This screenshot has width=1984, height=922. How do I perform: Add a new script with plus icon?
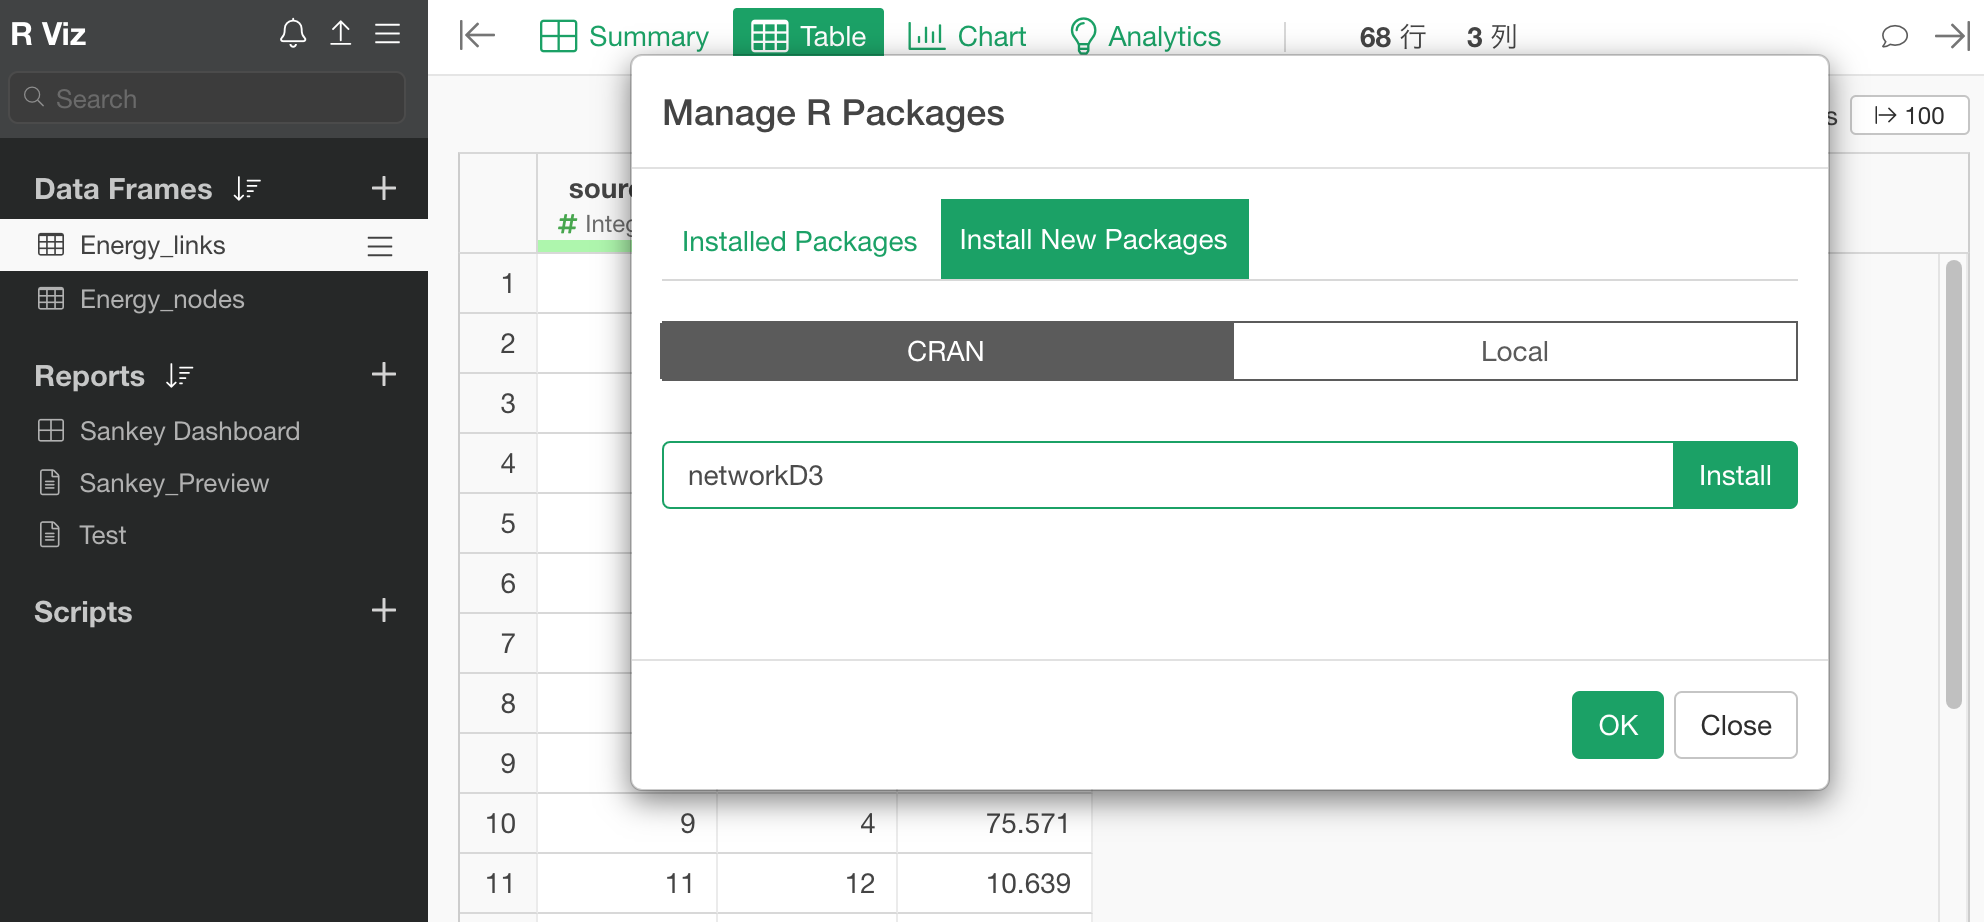(384, 611)
